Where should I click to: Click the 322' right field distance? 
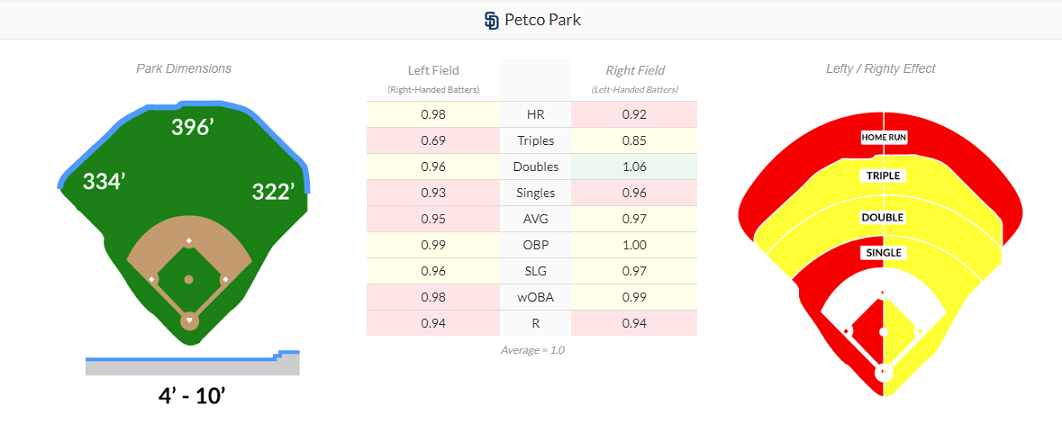point(272,191)
